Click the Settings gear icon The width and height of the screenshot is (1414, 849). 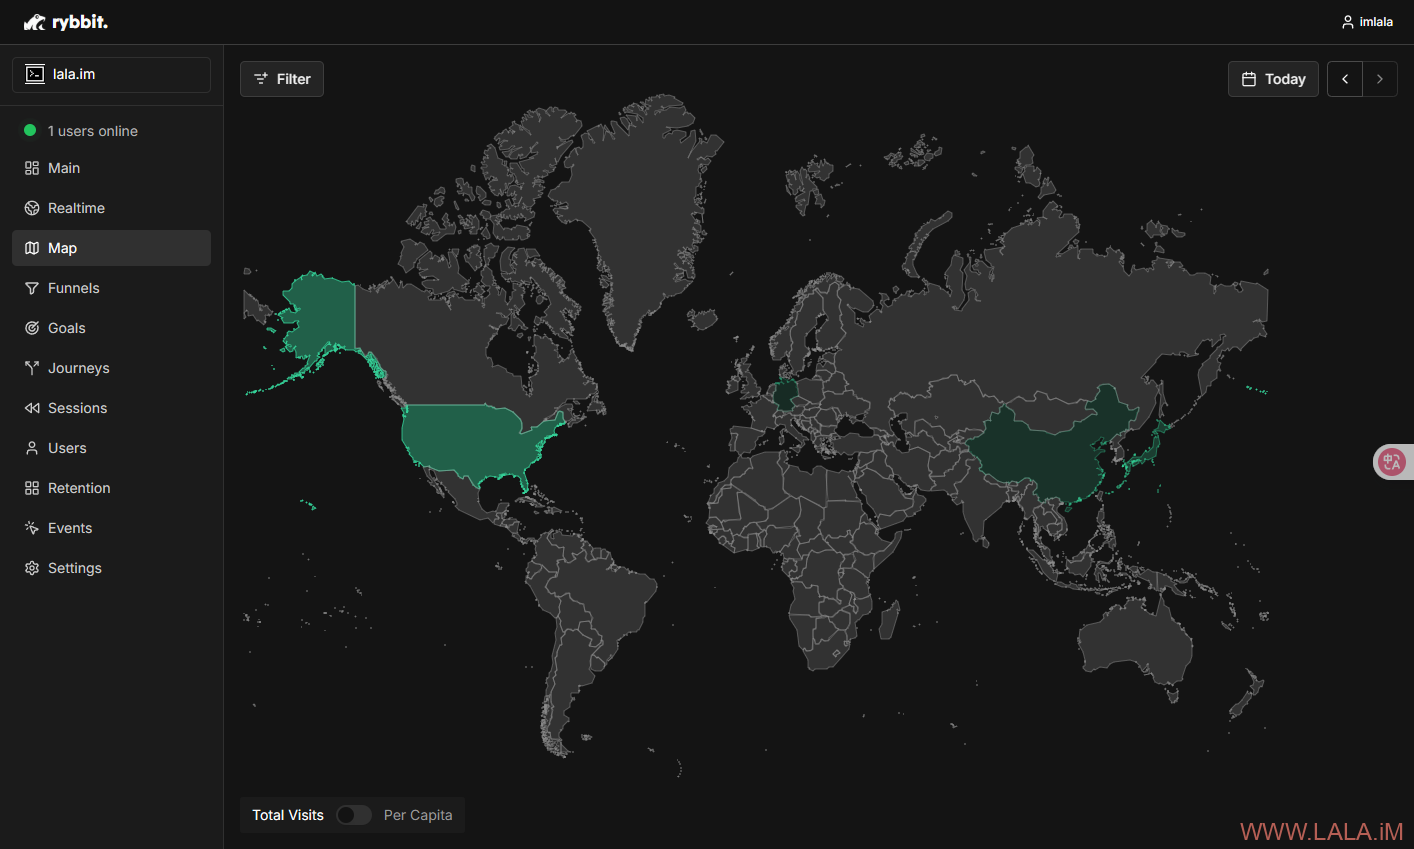32,568
